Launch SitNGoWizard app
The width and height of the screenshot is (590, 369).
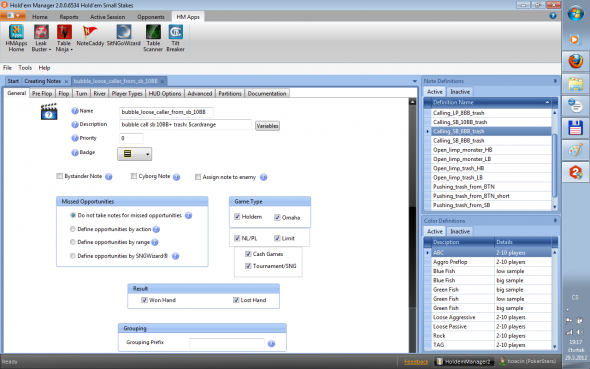(x=123, y=36)
